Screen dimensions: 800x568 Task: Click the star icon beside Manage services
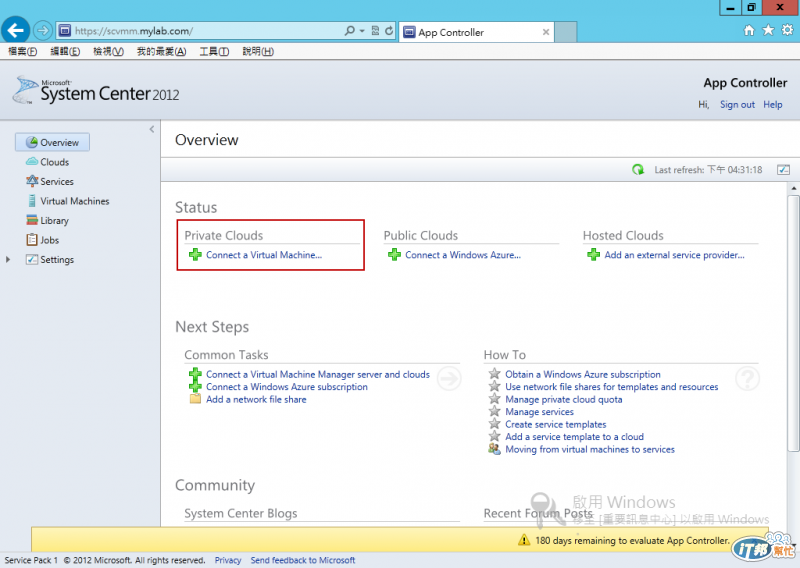pos(494,411)
